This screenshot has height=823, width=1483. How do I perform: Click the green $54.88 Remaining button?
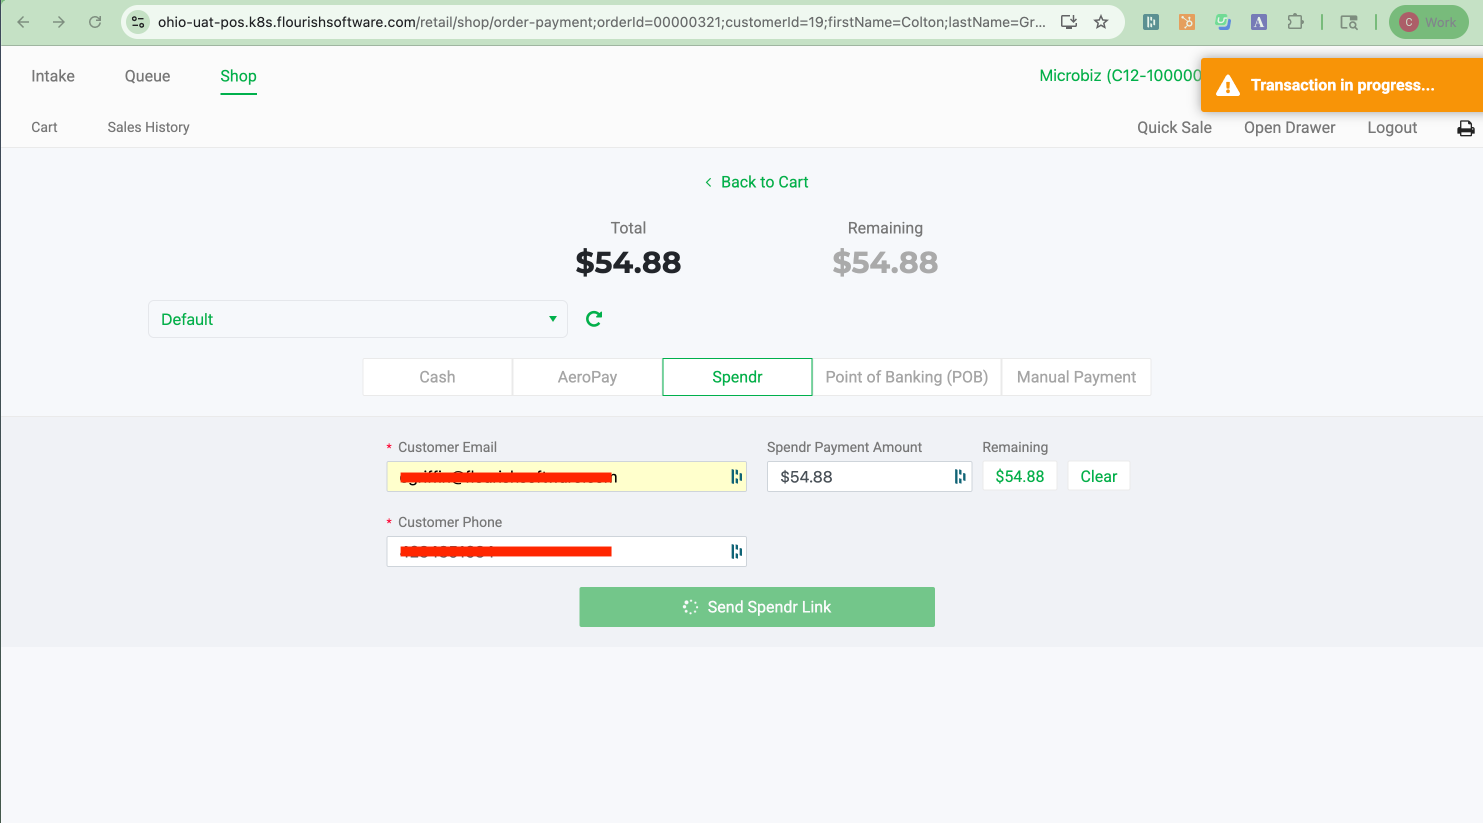click(x=1019, y=477)
